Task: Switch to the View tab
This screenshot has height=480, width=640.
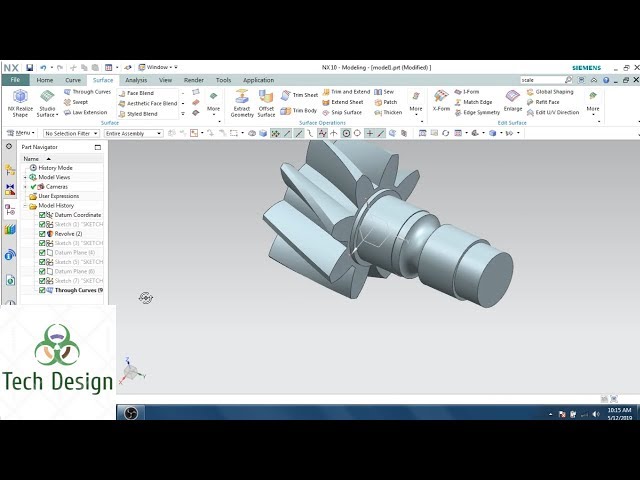Action: click(165, 80)
